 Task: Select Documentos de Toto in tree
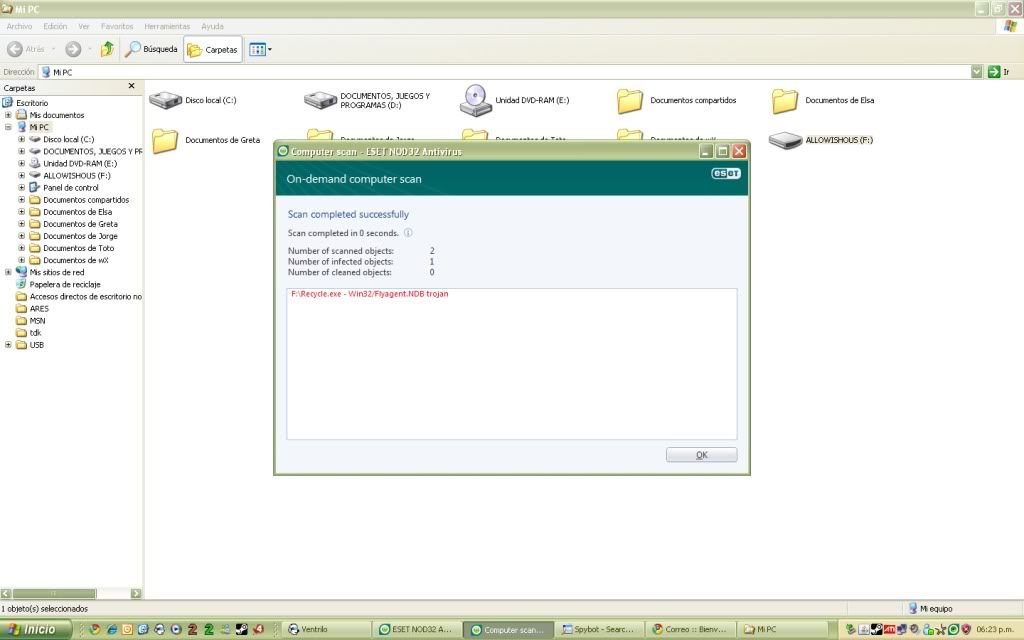click(x=78, y=248)
